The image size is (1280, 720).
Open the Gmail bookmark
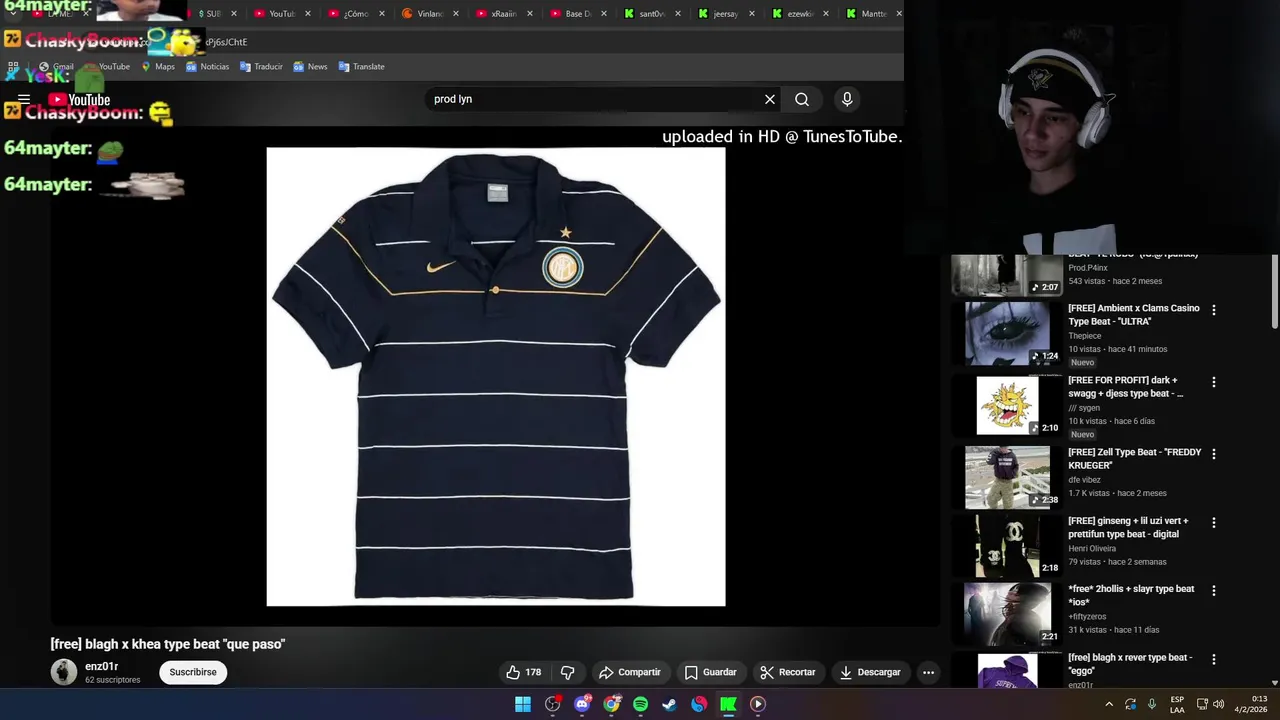[56, 67]
